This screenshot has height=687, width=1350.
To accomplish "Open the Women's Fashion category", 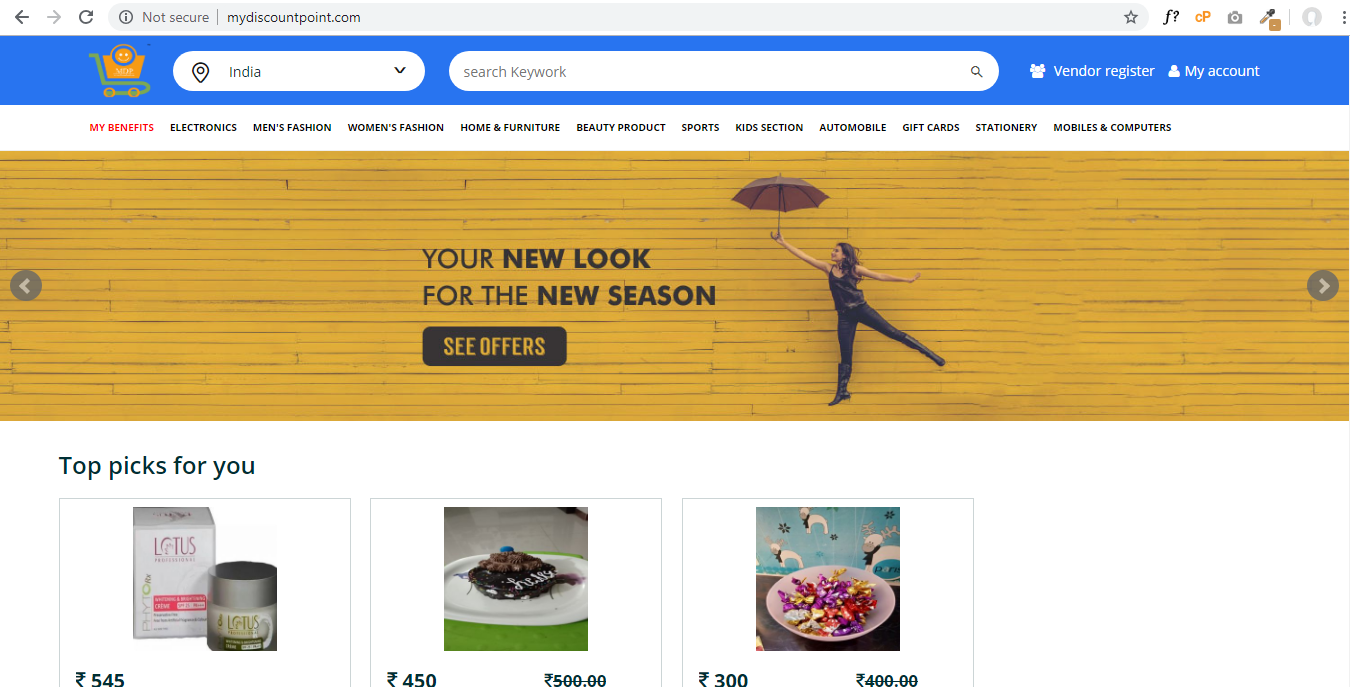I will pos(396,128).
